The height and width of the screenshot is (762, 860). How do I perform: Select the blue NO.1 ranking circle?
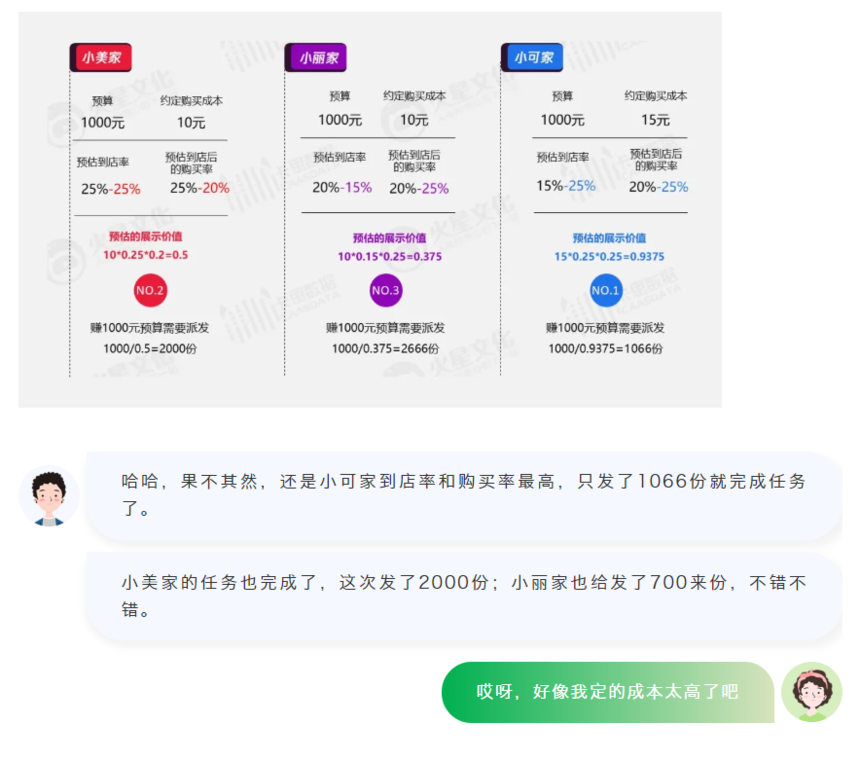[x=605, y=291]
